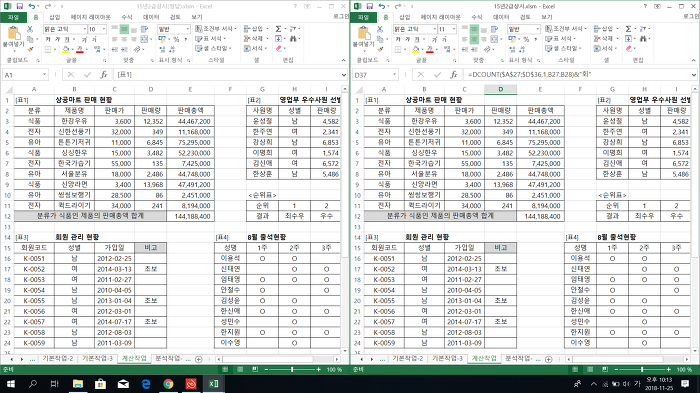Click Chrome icon in Windows taskbar

click(168, 384)
